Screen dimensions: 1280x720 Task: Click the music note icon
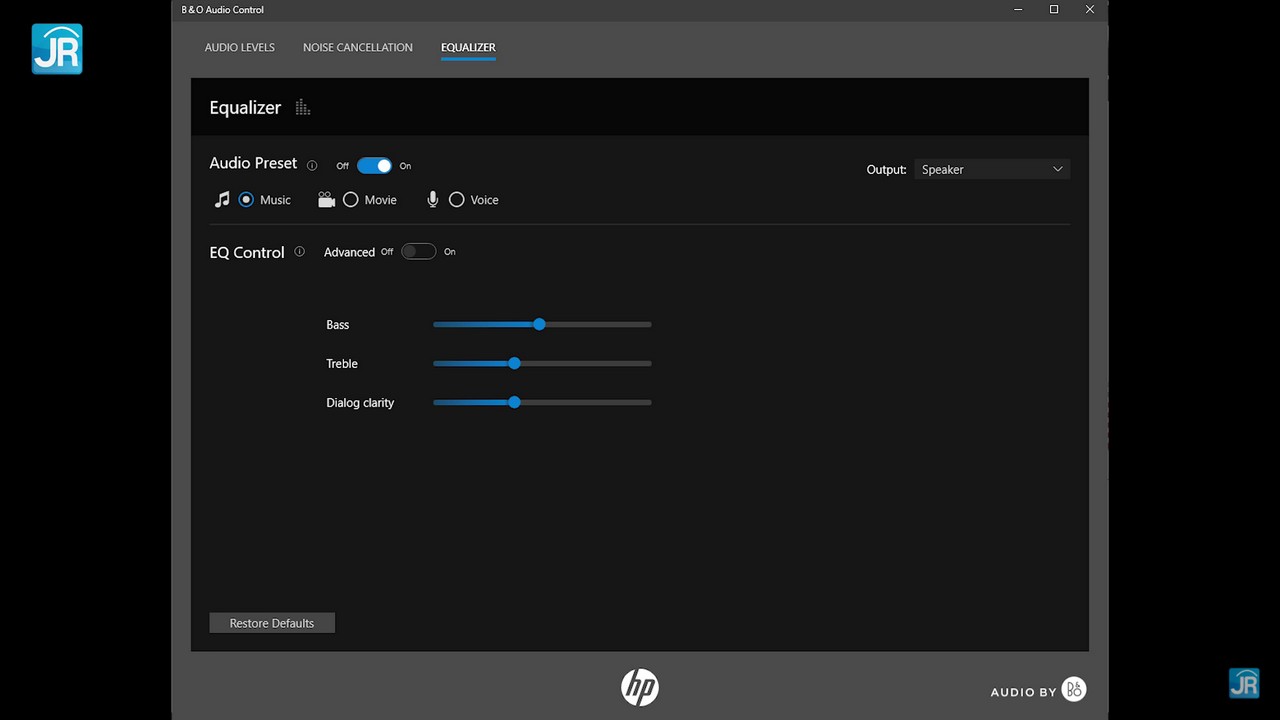pos(222,200)
